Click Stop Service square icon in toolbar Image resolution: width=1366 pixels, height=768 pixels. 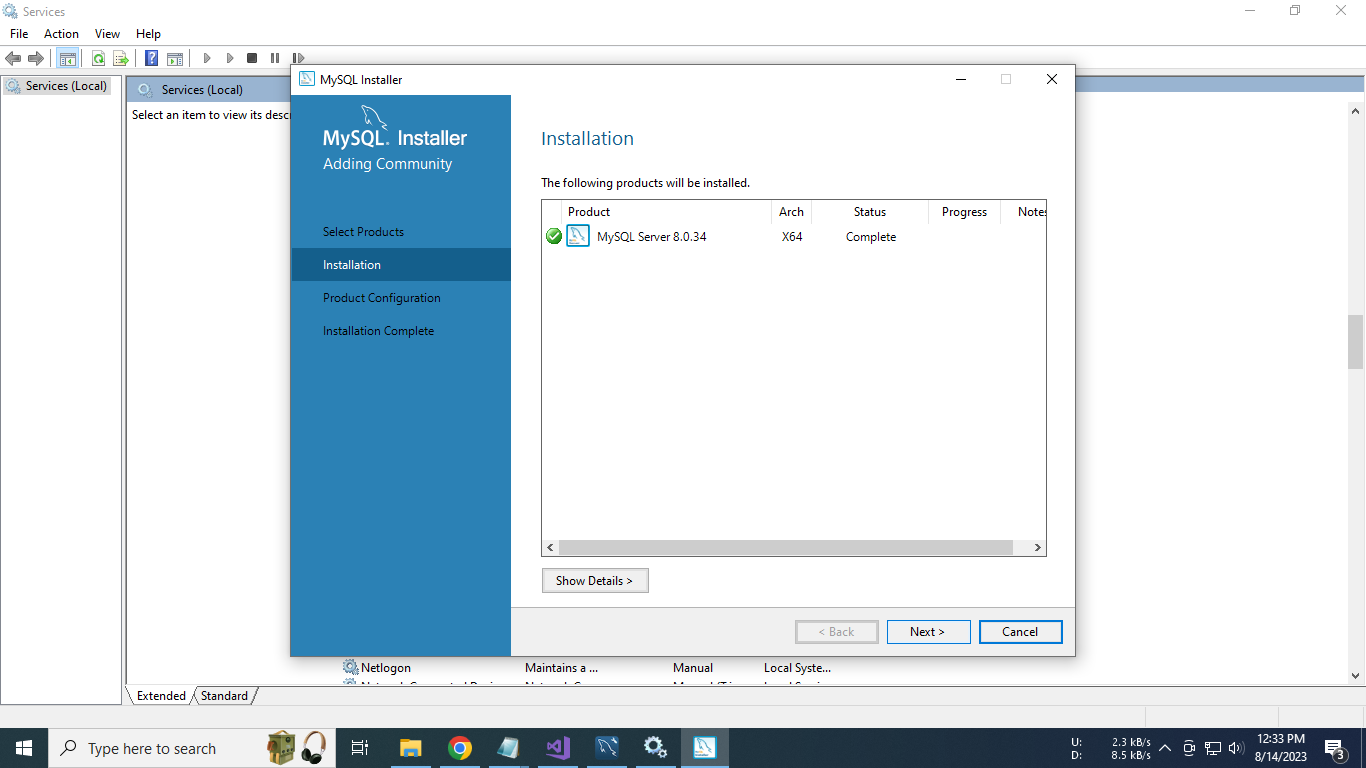[252, 58]
